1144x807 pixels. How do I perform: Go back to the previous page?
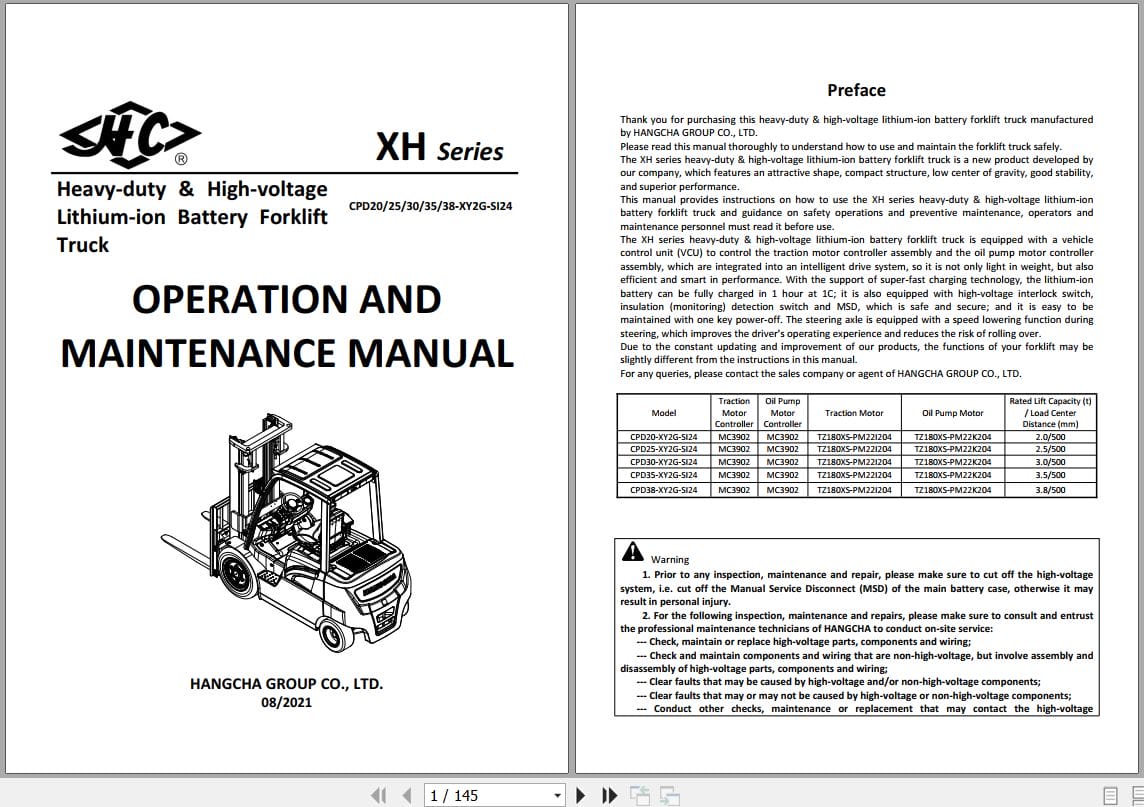406,794
